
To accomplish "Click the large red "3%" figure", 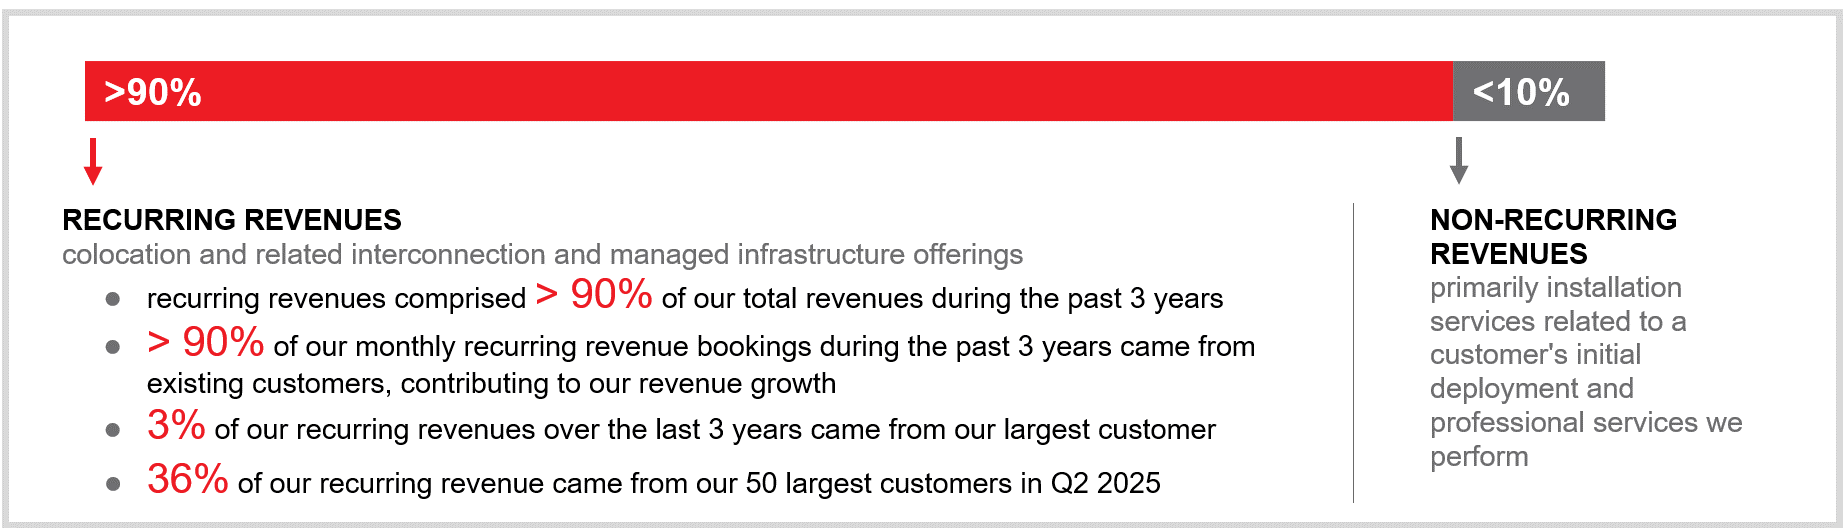I will click(x=176, y=426).
